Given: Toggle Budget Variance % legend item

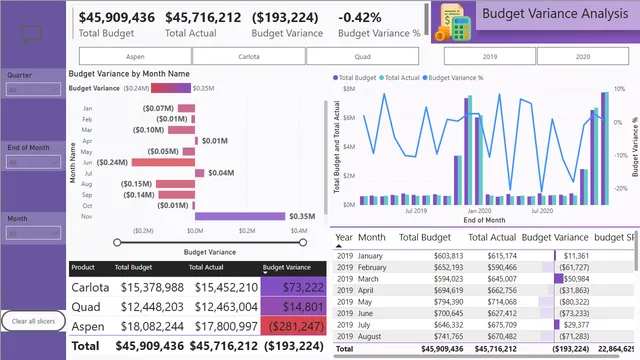Looking at the screenshot, I should point(453,78).
